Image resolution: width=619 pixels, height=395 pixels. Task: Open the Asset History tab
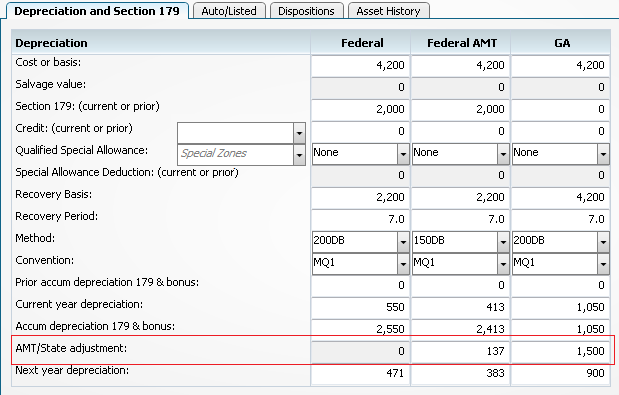tap(388, 11)
